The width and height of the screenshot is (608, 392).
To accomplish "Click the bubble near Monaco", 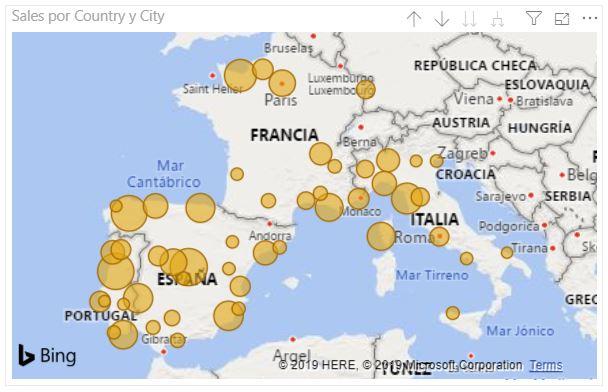I will (359, 198).
